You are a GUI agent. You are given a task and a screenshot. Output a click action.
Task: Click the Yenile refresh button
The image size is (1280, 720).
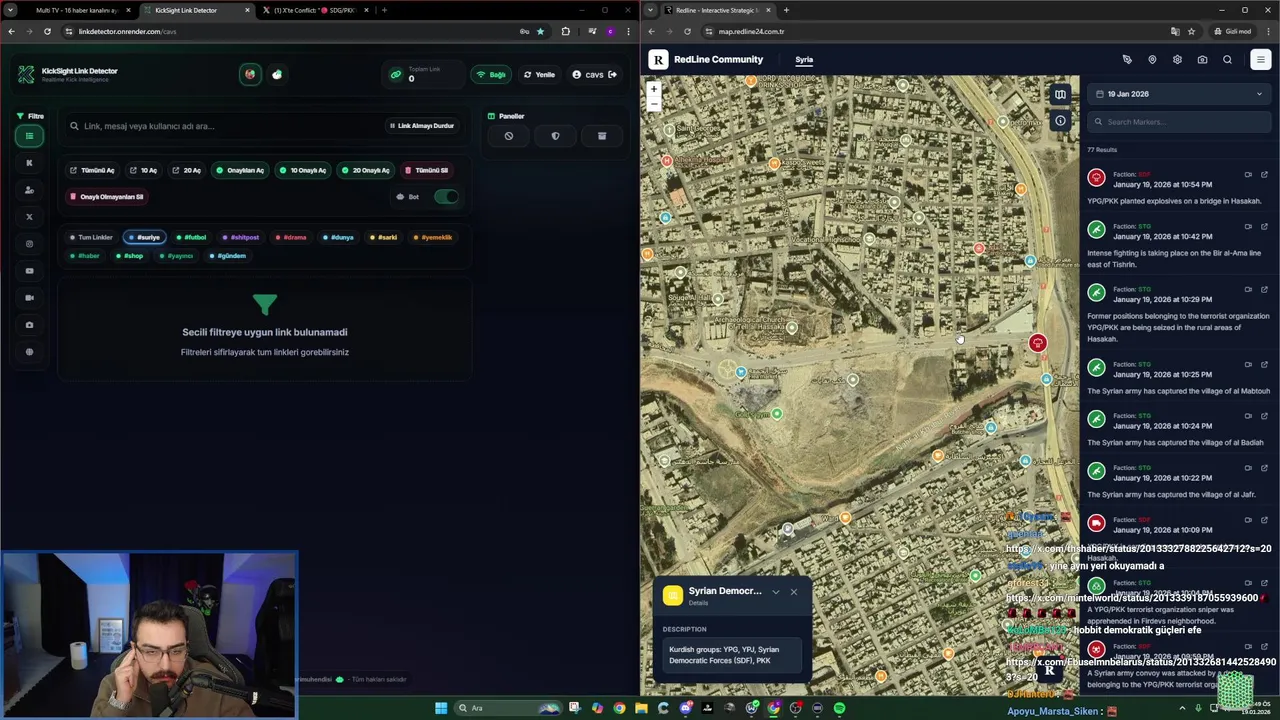[540, 74]
